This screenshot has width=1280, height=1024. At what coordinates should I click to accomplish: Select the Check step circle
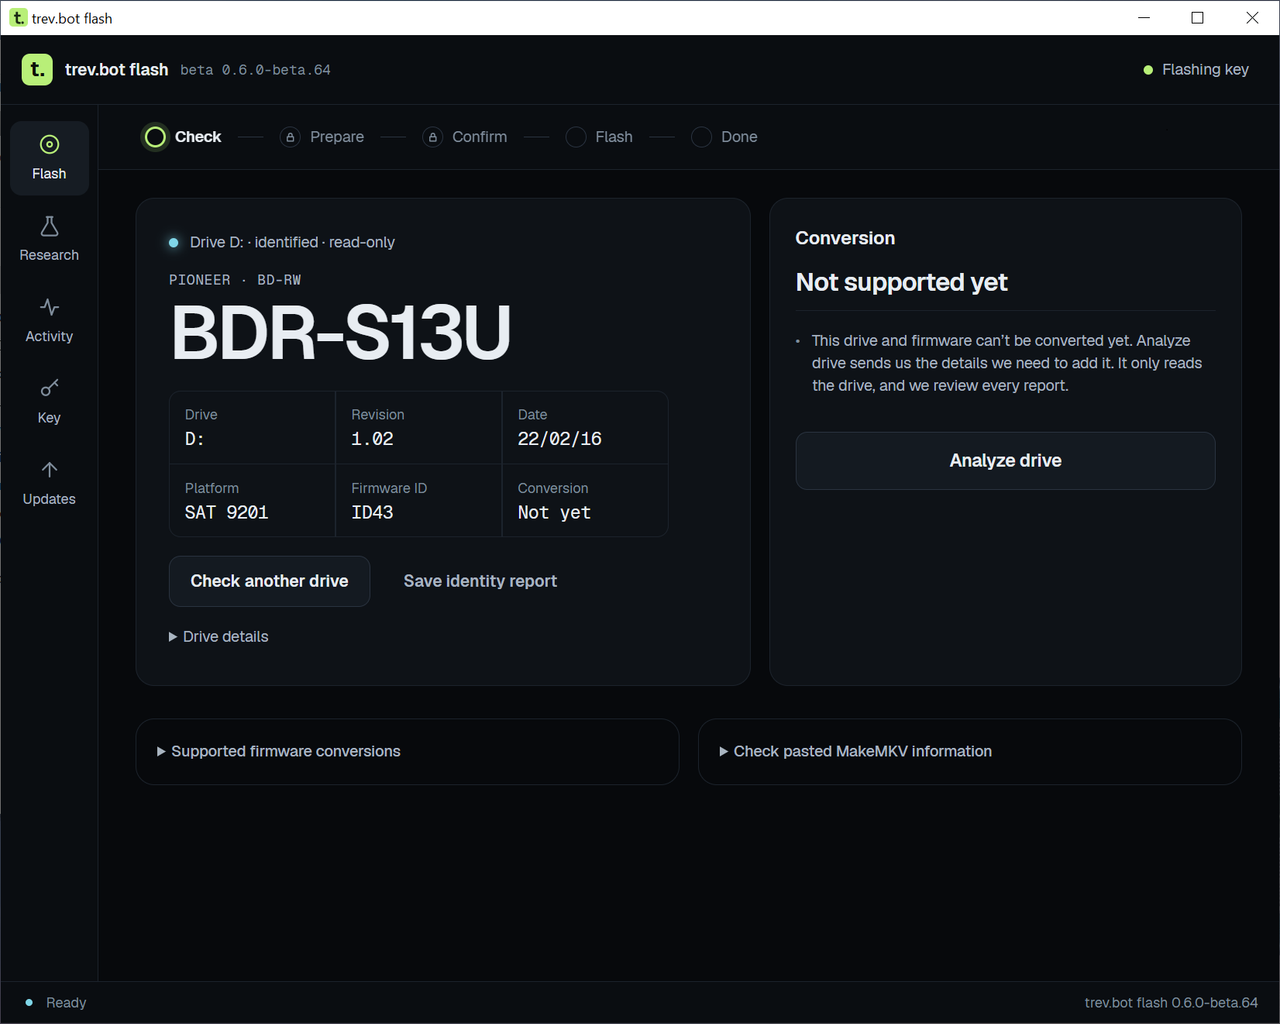click(155, 137)
